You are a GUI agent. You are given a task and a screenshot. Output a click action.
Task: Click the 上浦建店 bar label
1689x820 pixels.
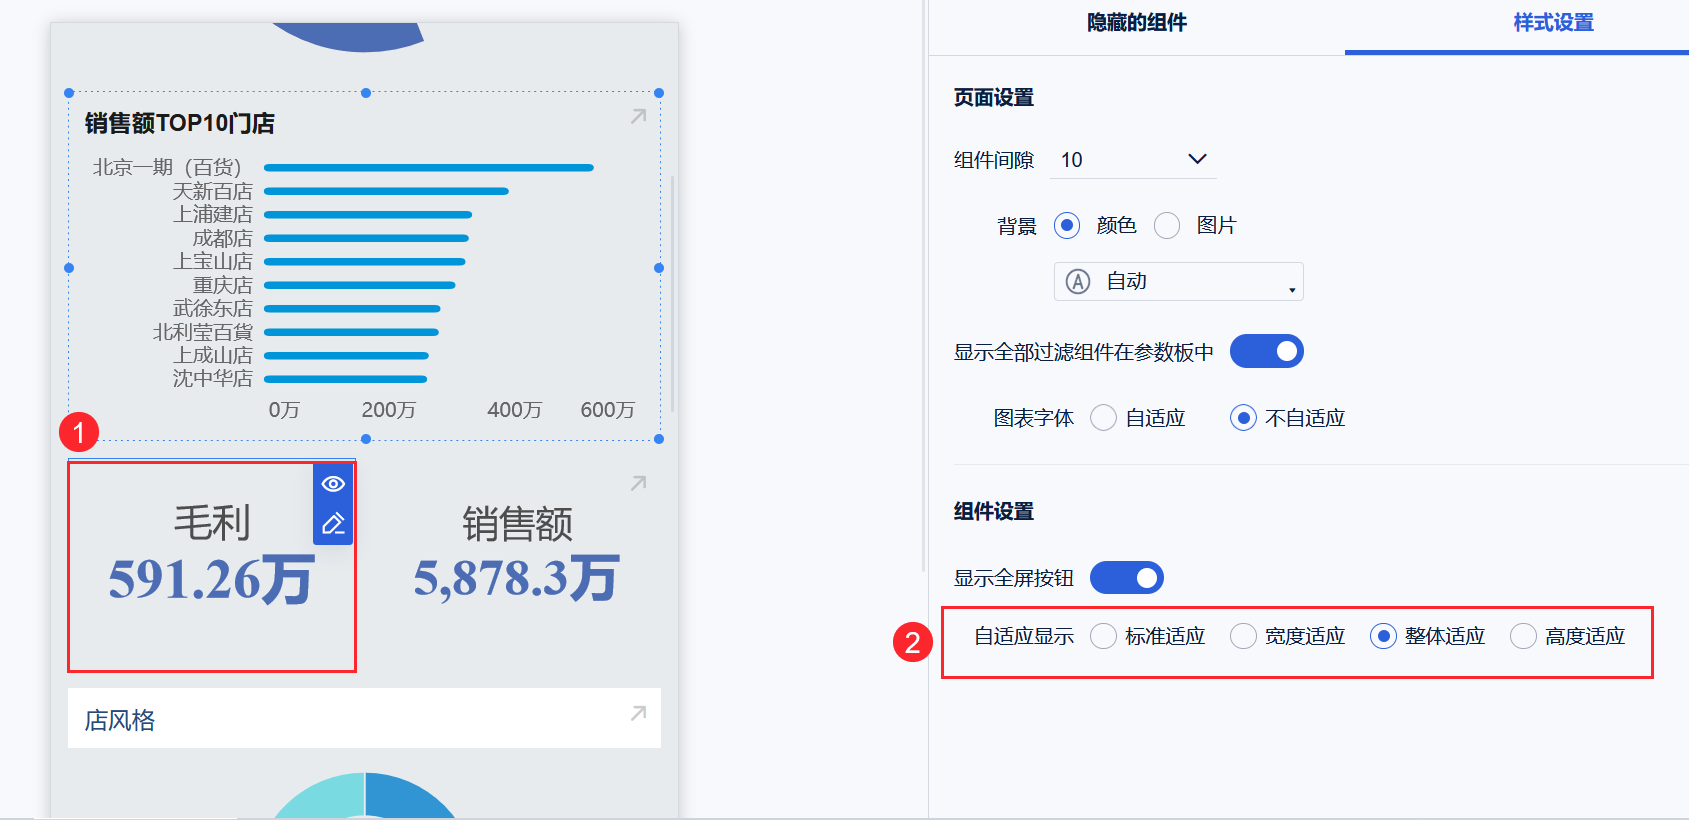212,214
